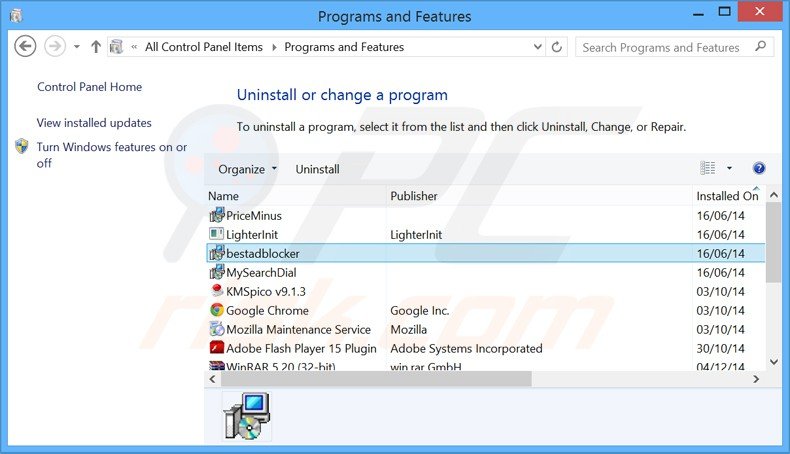Viewport: 790px width, 454px height.
Task: Select the MySearchDial program icon
Action: click(217, 272)
